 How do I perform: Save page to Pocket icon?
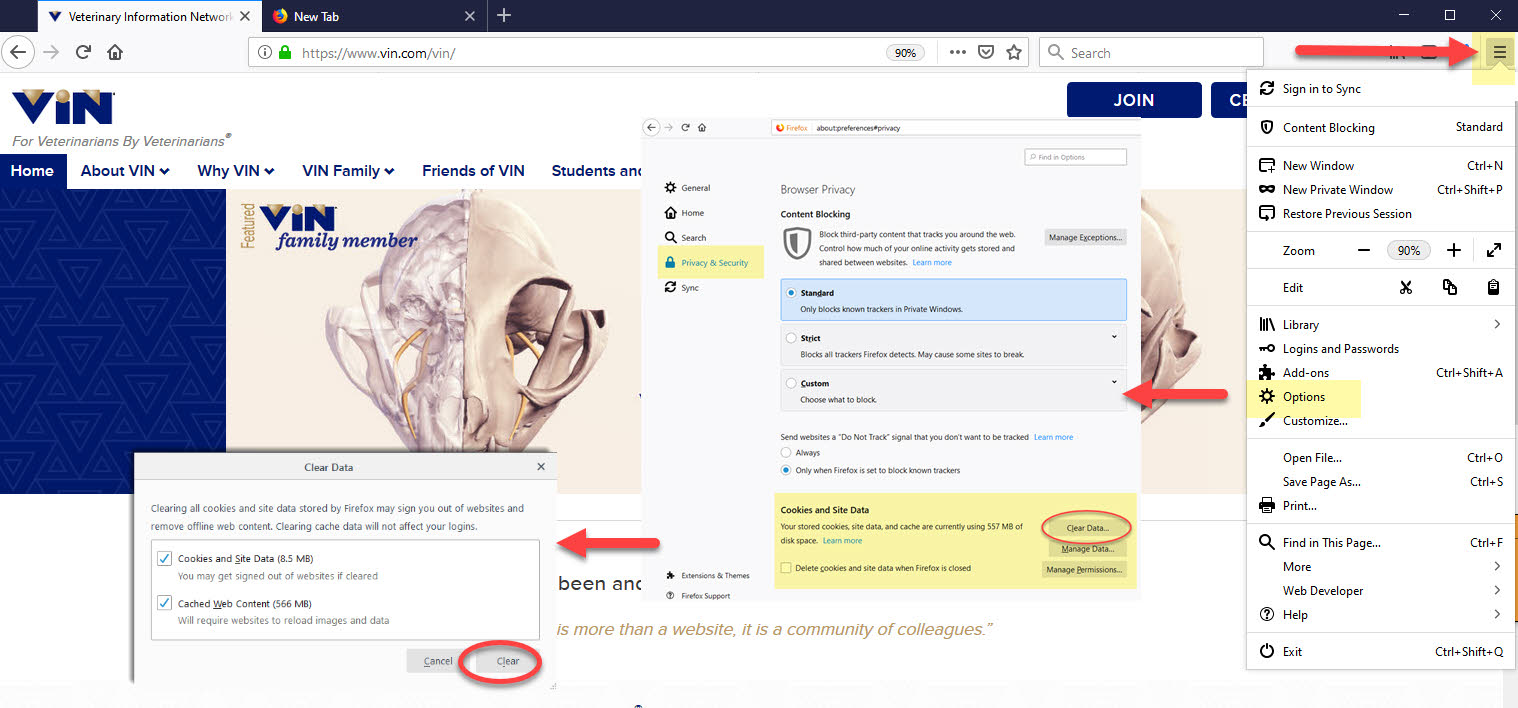tap(986, 52)
